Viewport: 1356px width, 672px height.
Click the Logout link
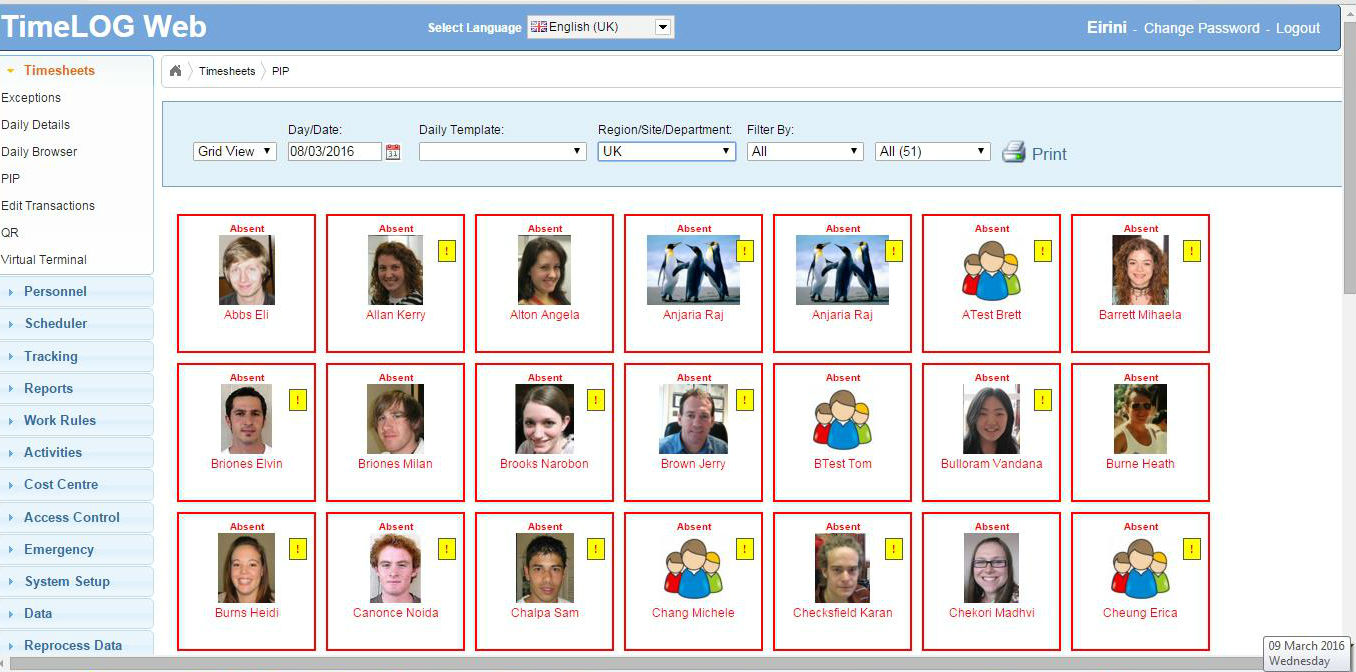coord(1298,28)
